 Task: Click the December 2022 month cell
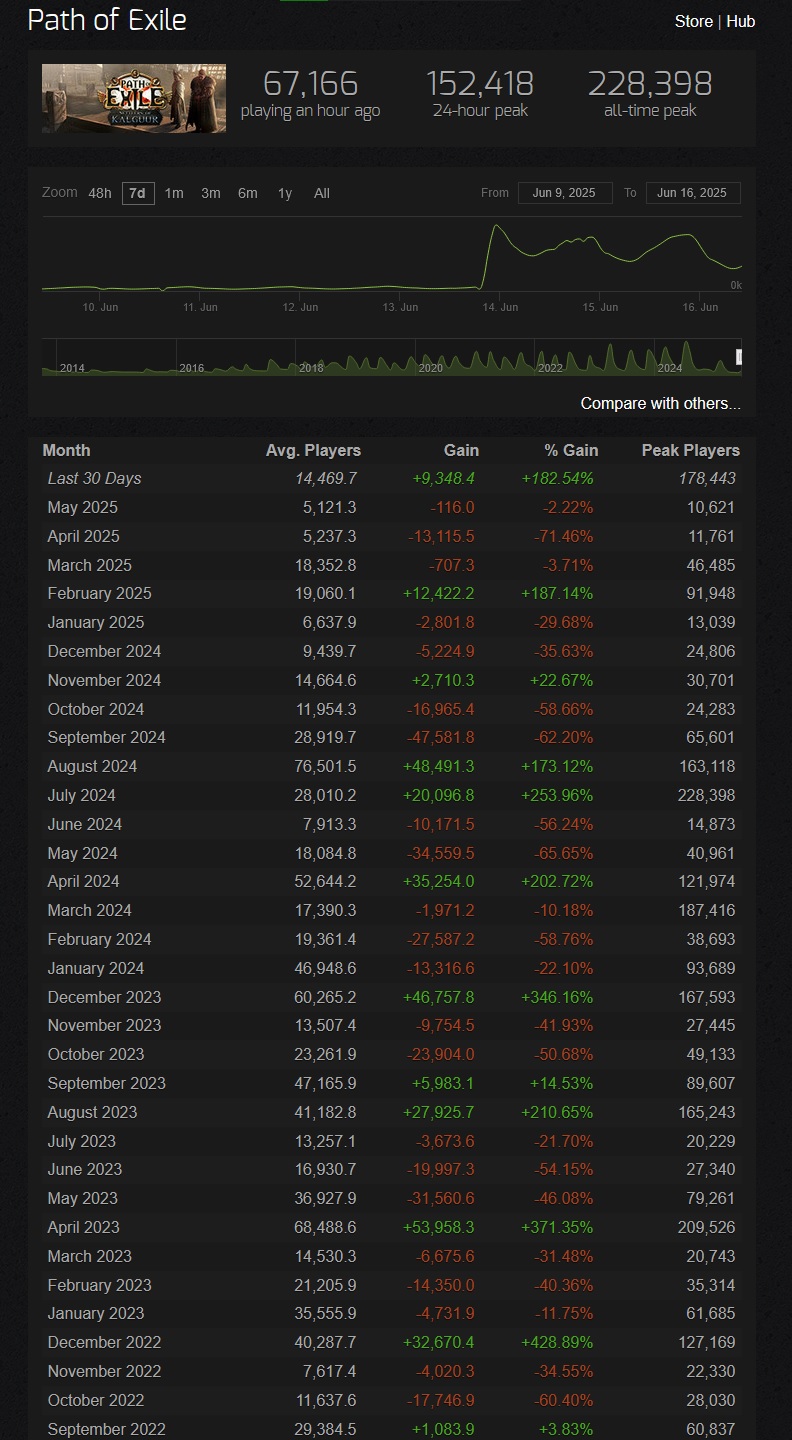[x=104, y=1342]
